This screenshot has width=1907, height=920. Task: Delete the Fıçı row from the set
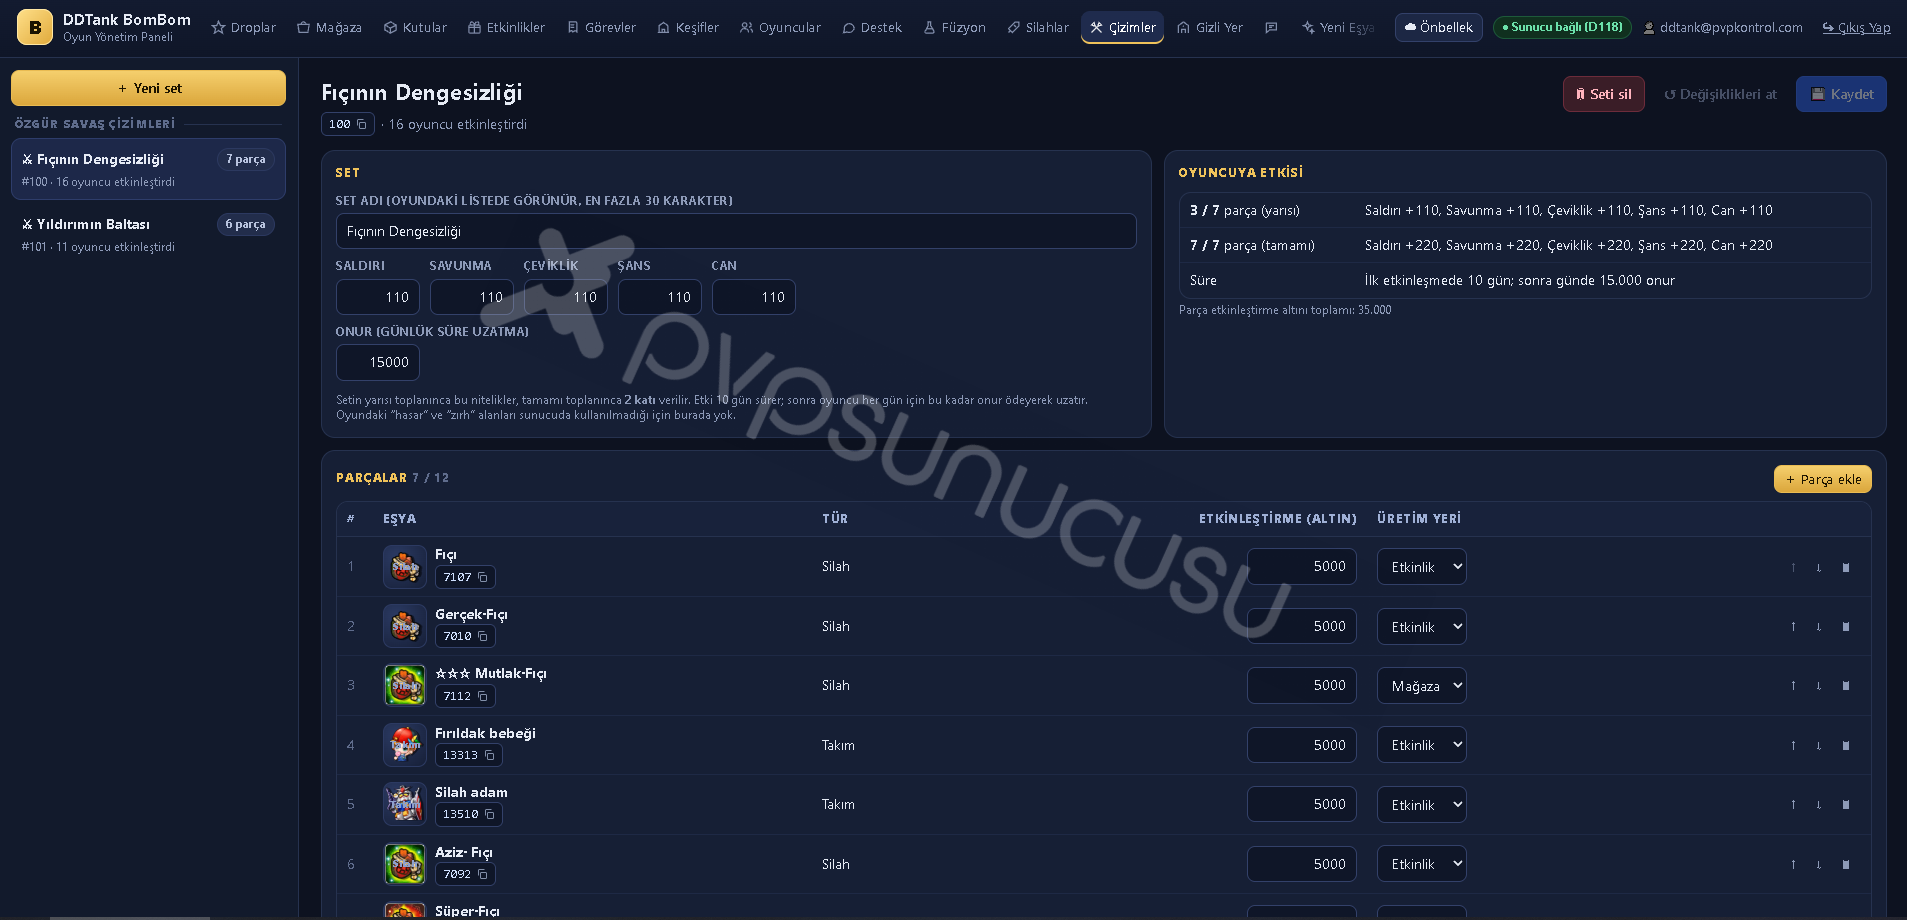pyautogui.click(x=1846, y=568)
